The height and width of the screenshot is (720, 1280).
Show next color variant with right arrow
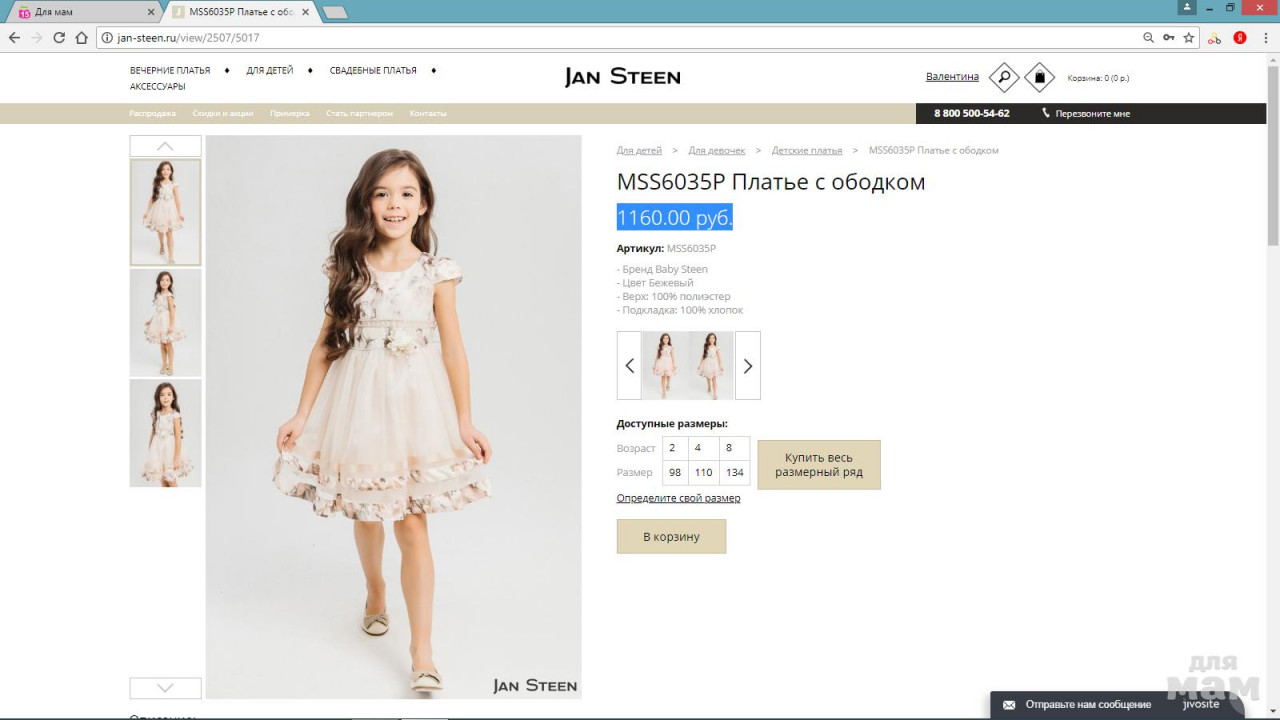747,366
